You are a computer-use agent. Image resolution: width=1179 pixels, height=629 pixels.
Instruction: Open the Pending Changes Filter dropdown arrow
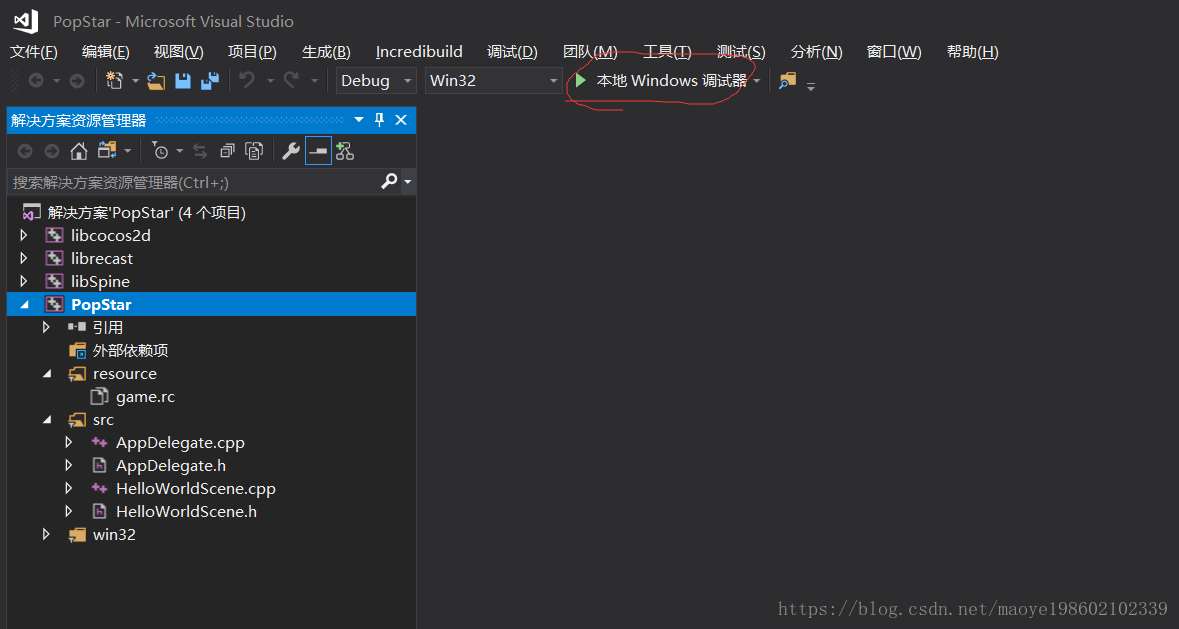pyautogui.click(x=180, y=152)
